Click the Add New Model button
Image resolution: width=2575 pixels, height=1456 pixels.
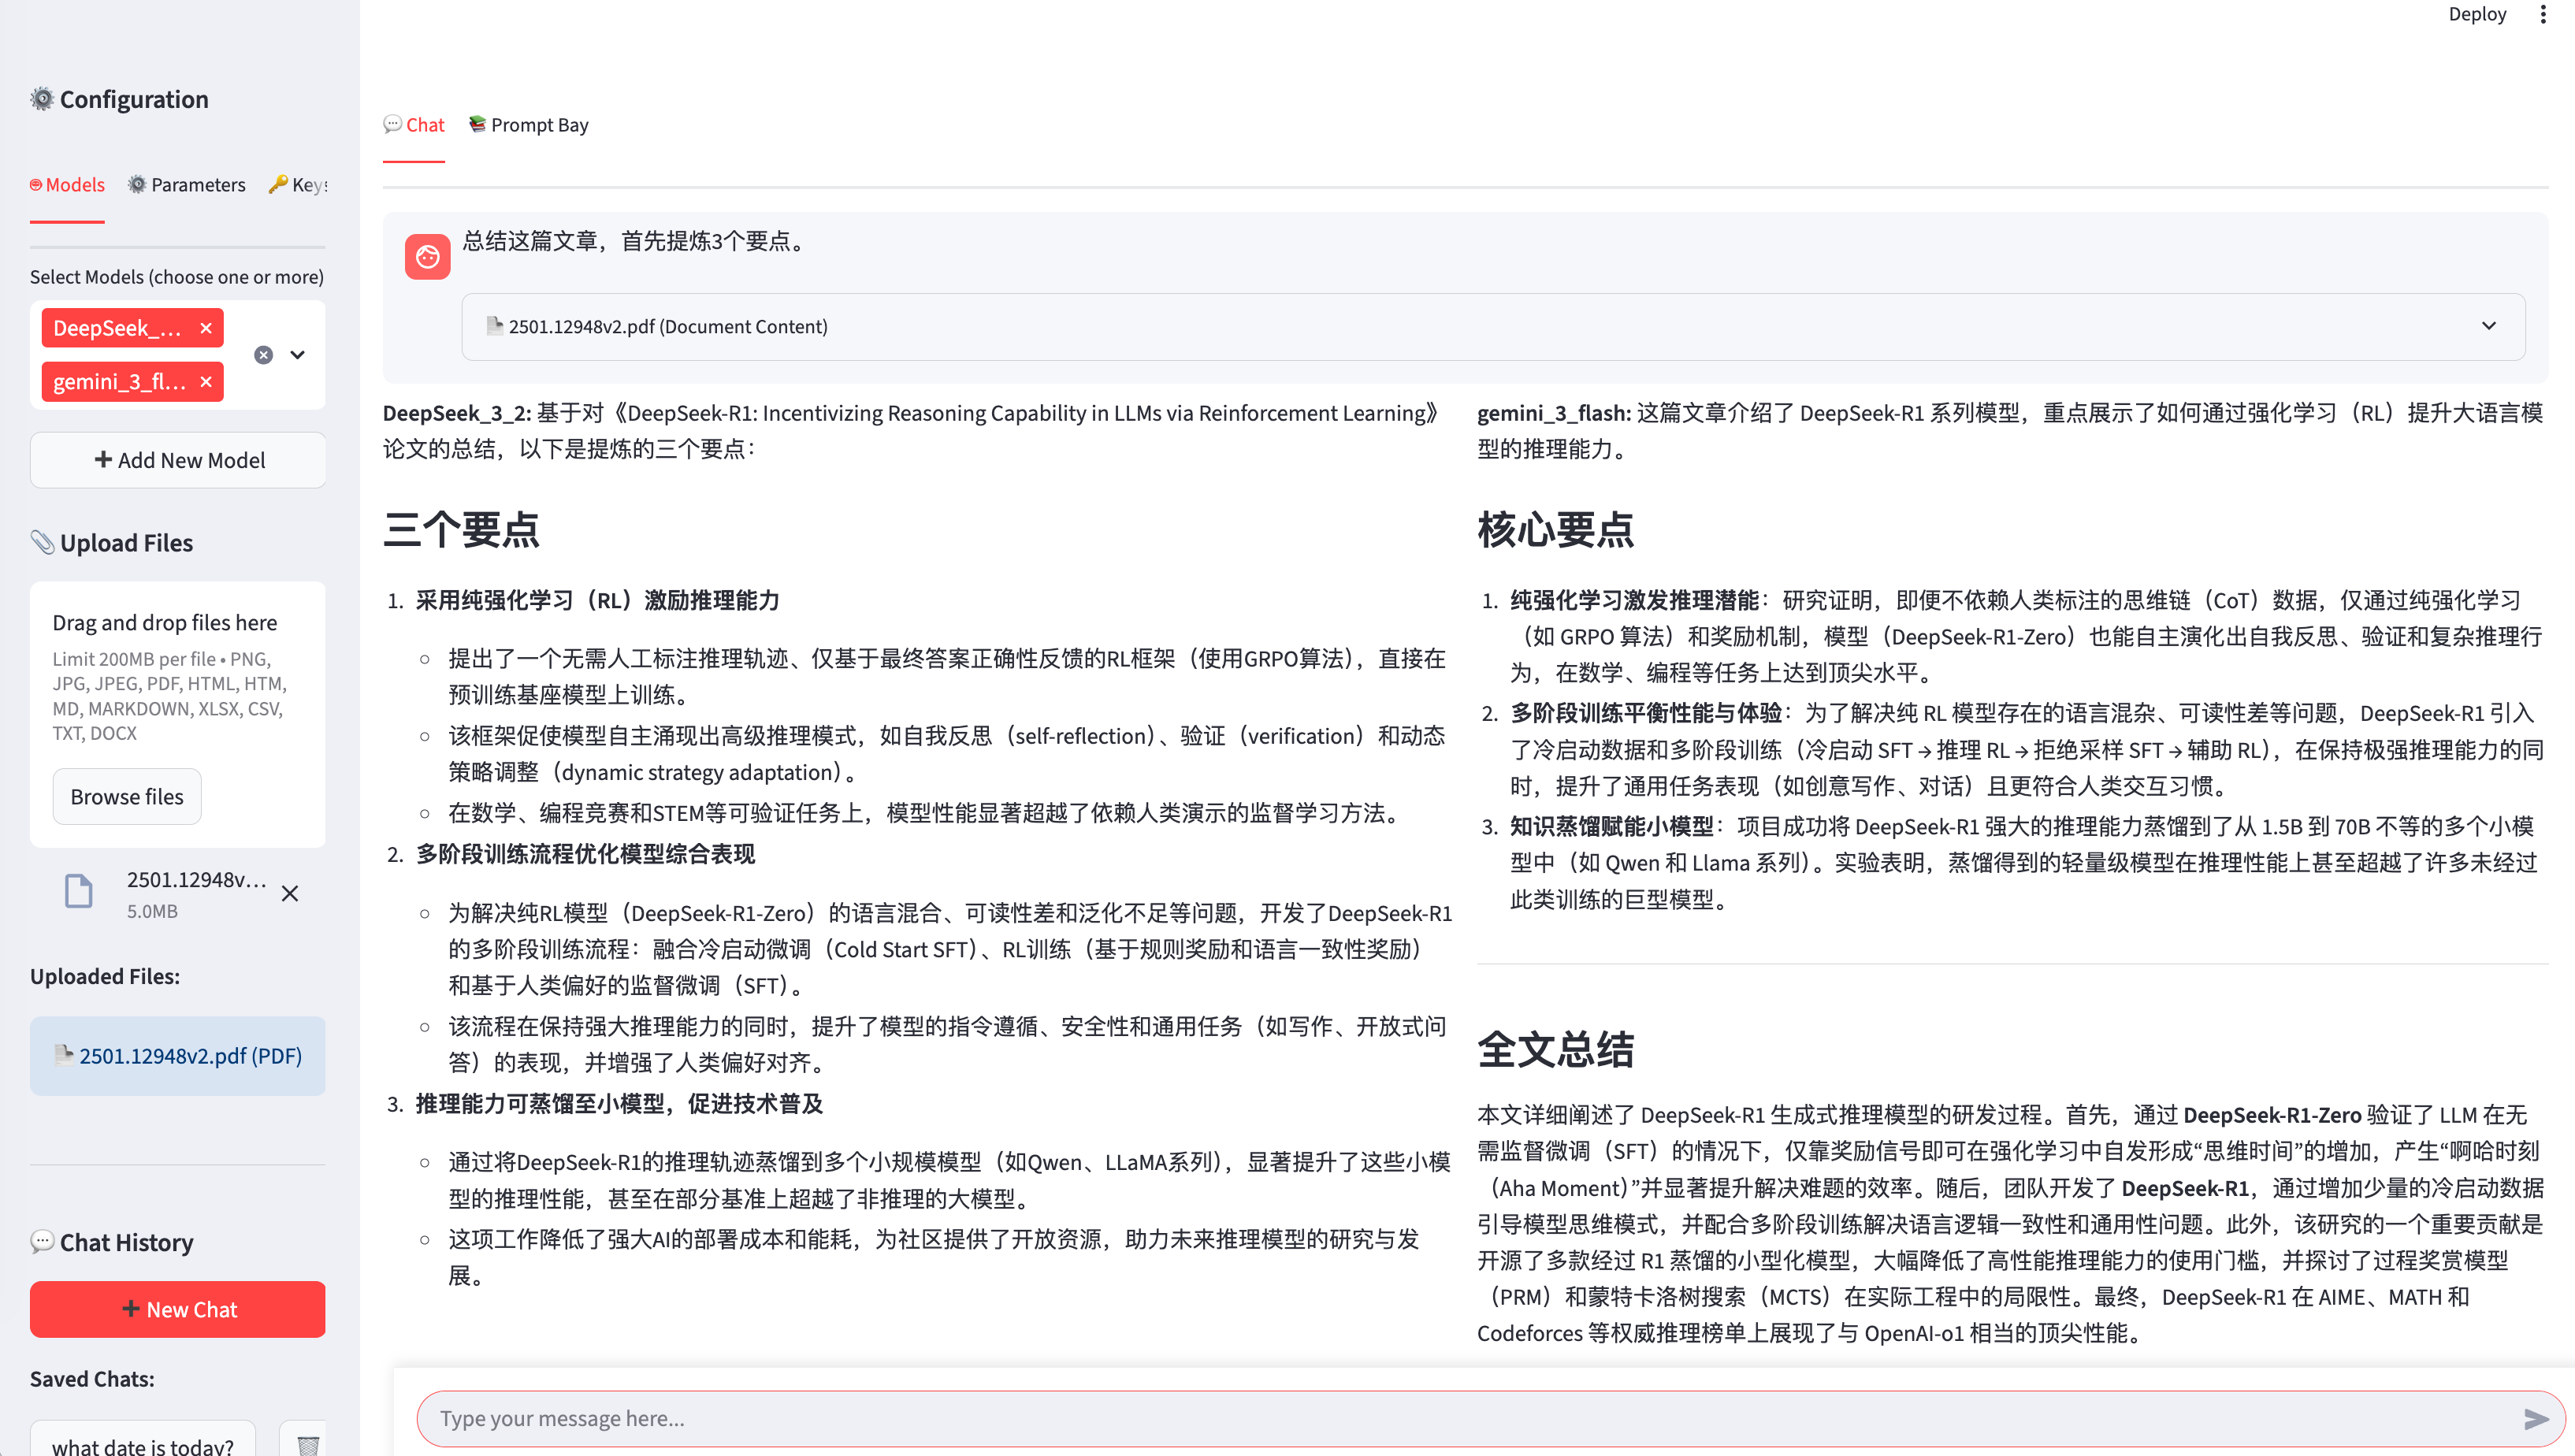(178, 460)
